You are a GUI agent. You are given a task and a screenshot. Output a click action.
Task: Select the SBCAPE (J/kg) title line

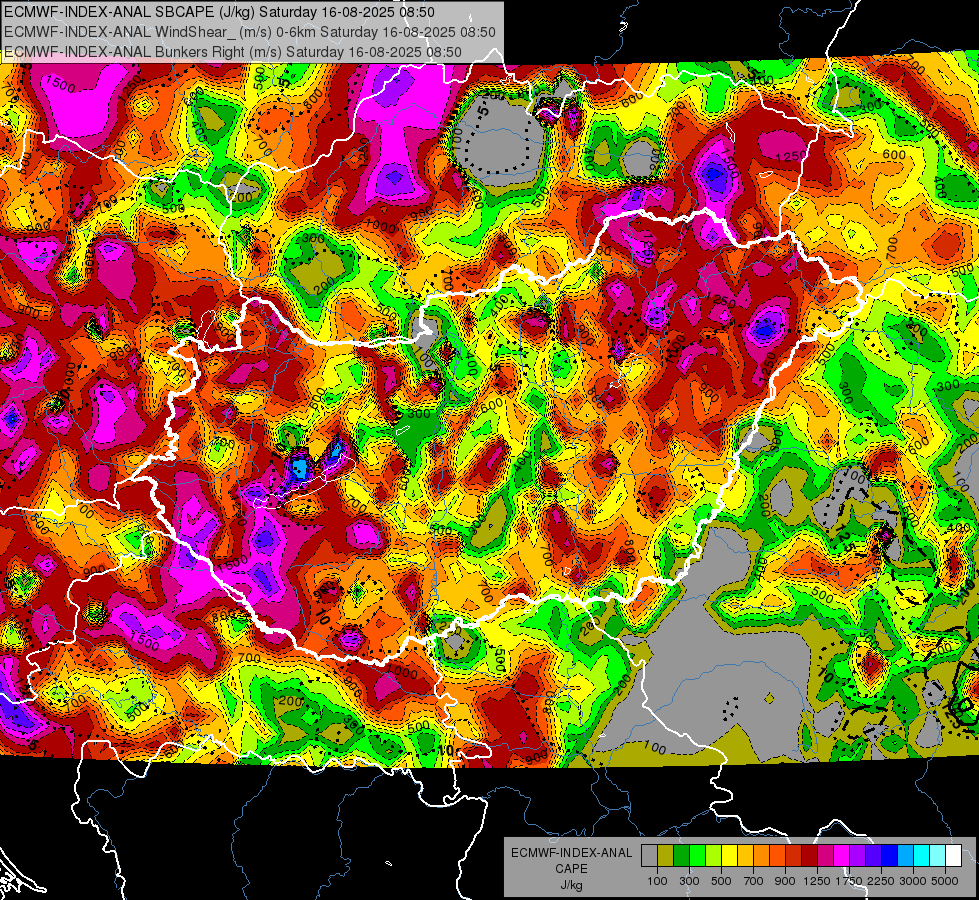coord(219,12)
